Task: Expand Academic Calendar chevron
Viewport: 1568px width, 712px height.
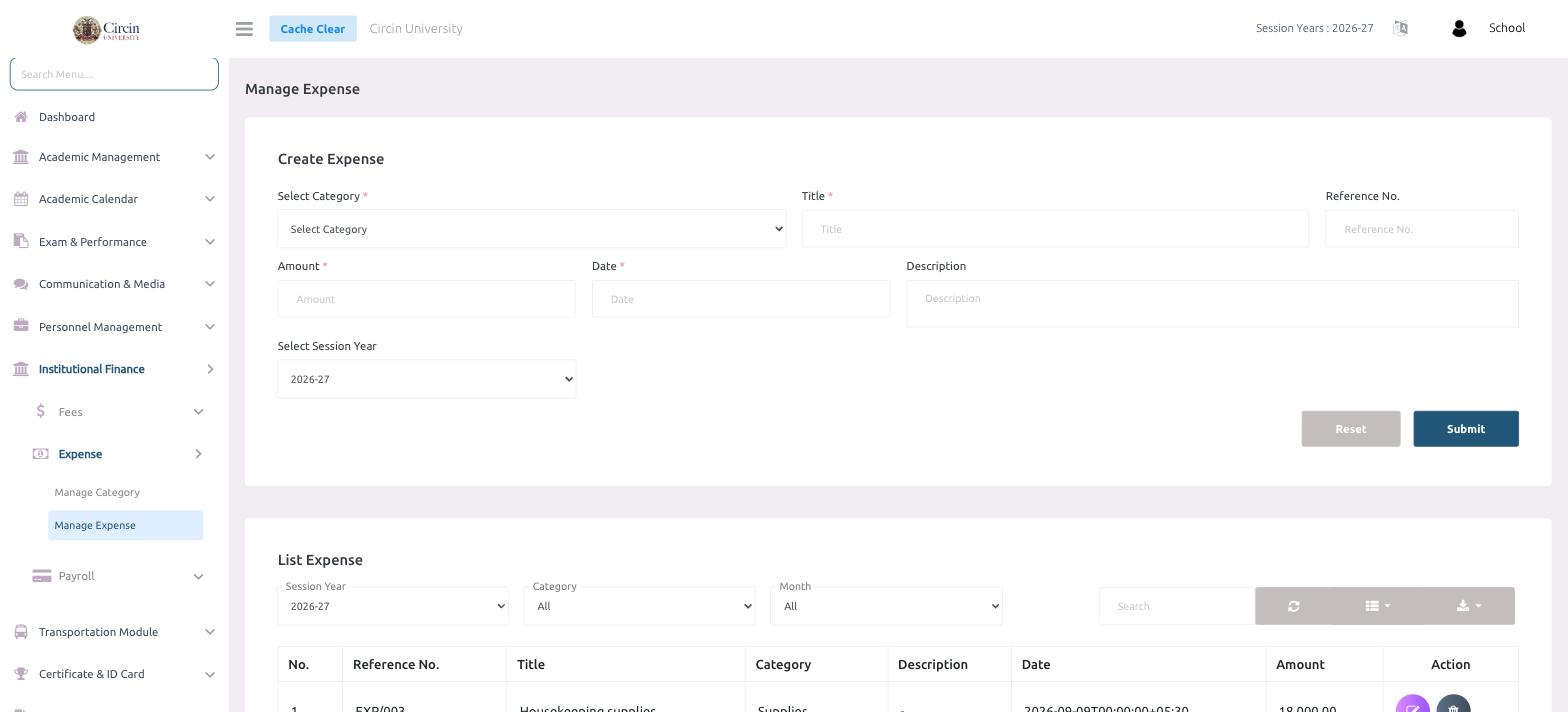Action: (210, 199)
